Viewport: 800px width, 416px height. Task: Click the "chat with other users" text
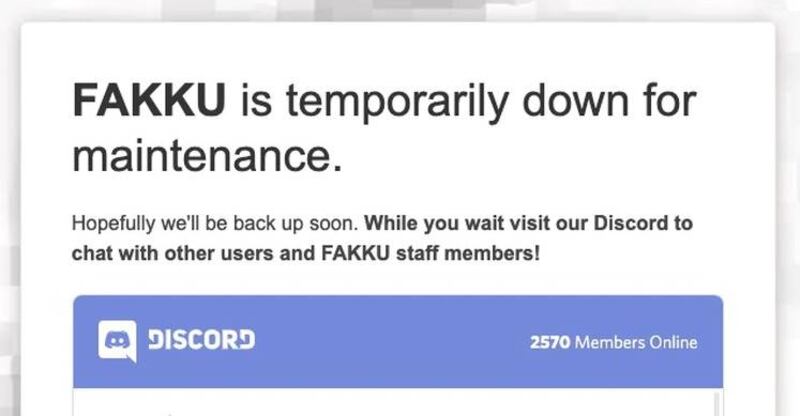[x=172, y=253]
